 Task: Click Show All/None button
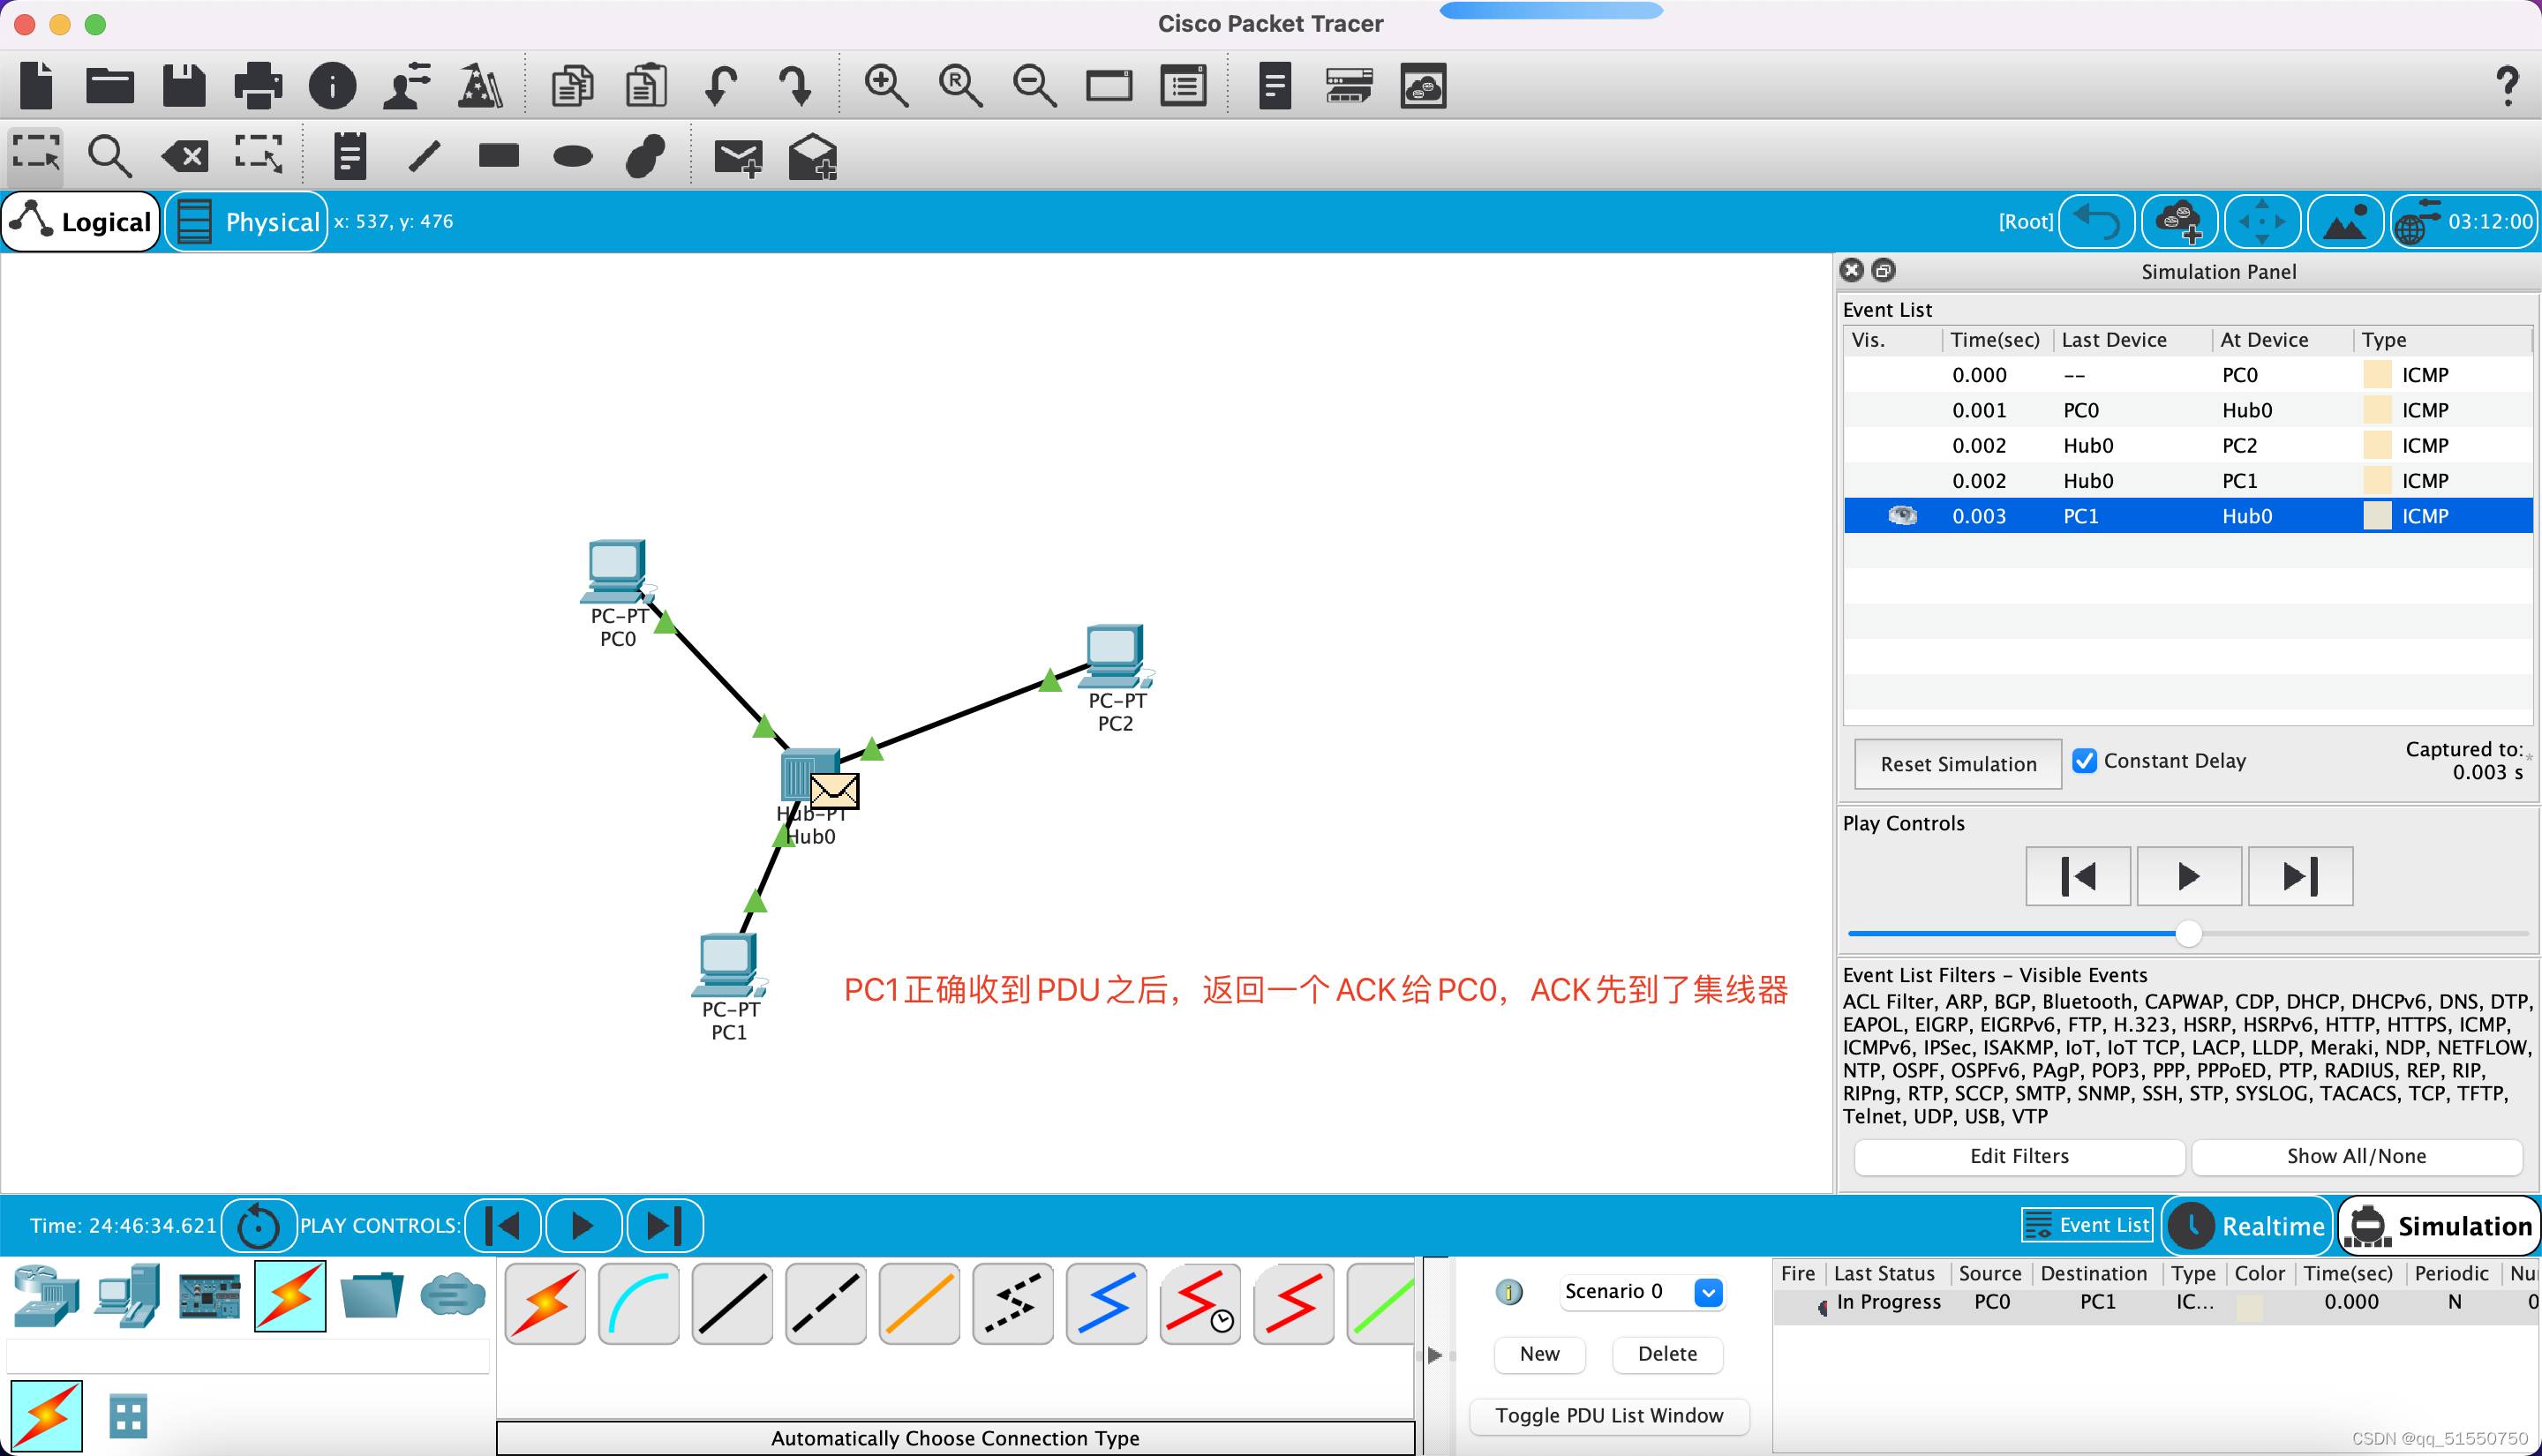point(2356,1156)
